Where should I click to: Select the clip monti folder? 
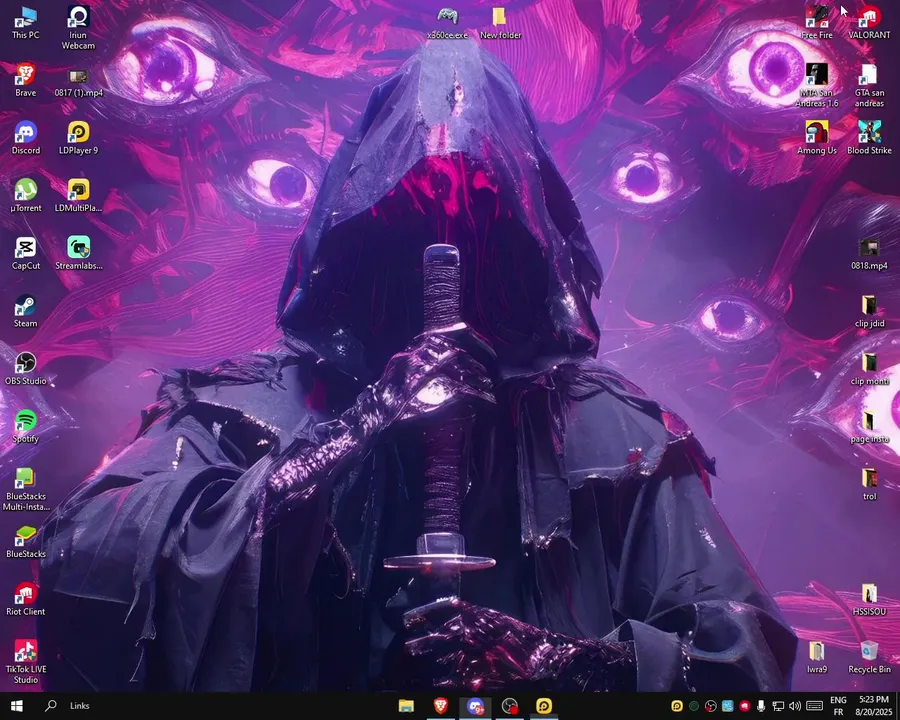(870, 369)
